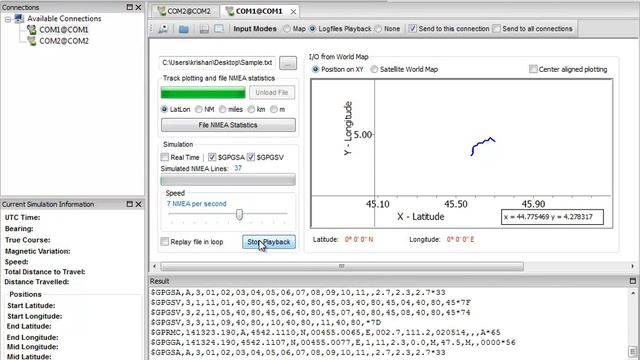This screenshot has width=640, height=360.
Task: Click the Result panel scroll up arrow
Action: (633, 293)
